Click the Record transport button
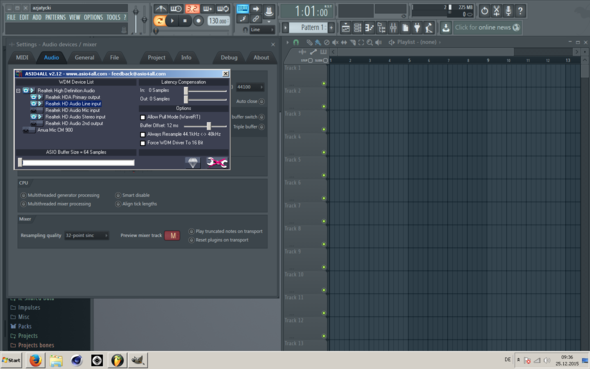 tap(198, 21)
